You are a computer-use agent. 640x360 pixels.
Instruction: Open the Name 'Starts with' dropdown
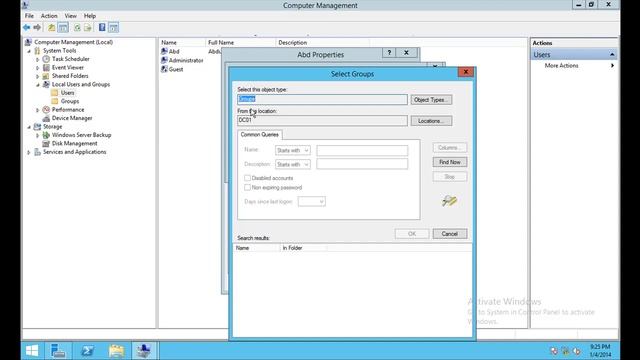293,151
